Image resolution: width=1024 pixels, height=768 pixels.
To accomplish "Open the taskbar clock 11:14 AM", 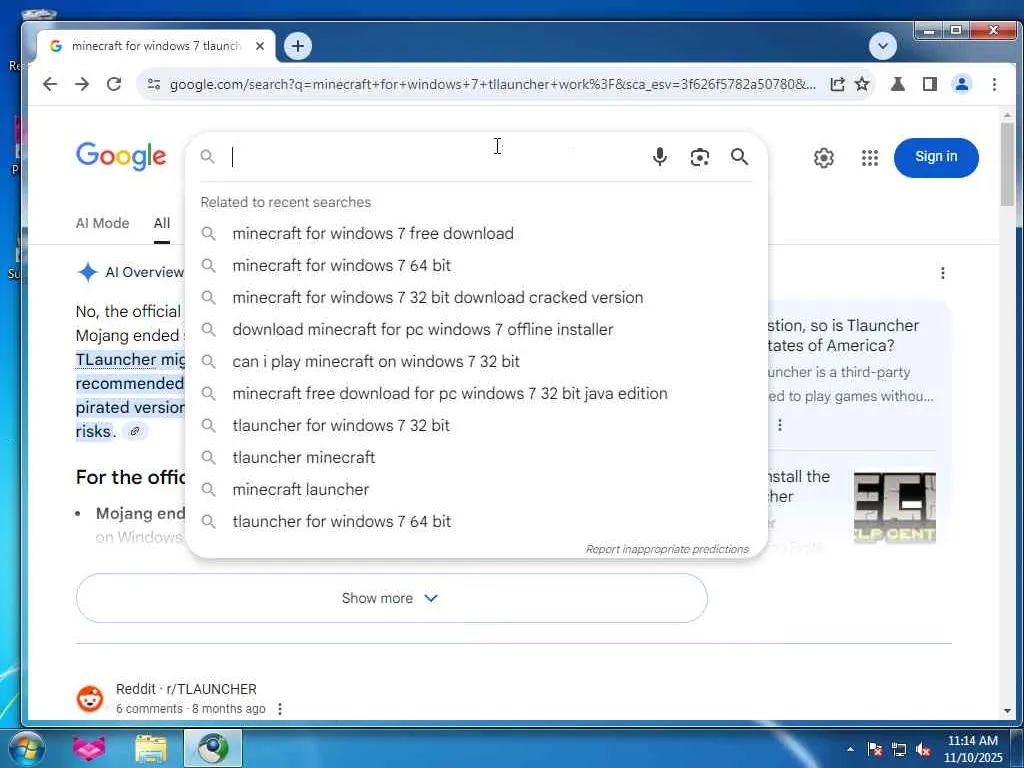I will (x=972, y=749).
